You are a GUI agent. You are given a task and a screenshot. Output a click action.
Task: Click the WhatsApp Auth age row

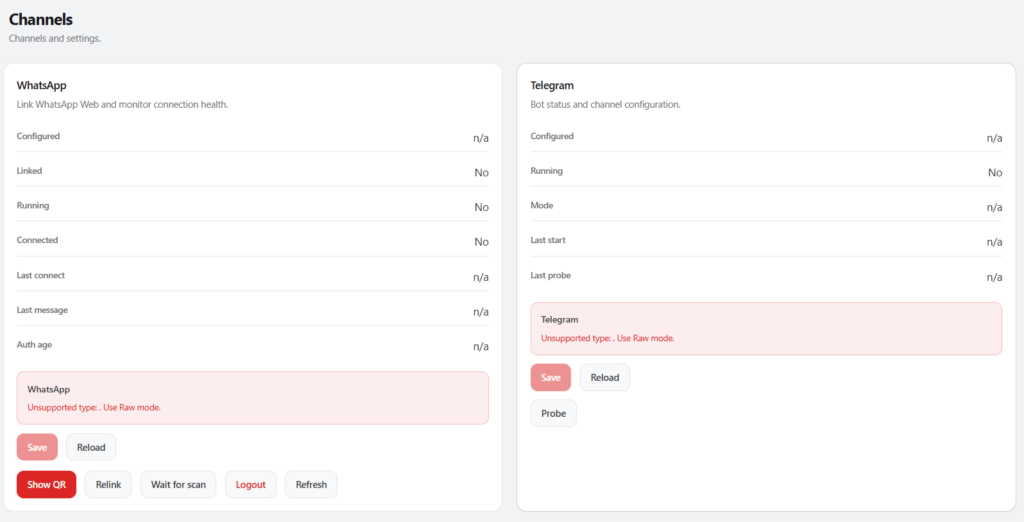[252, 345]
